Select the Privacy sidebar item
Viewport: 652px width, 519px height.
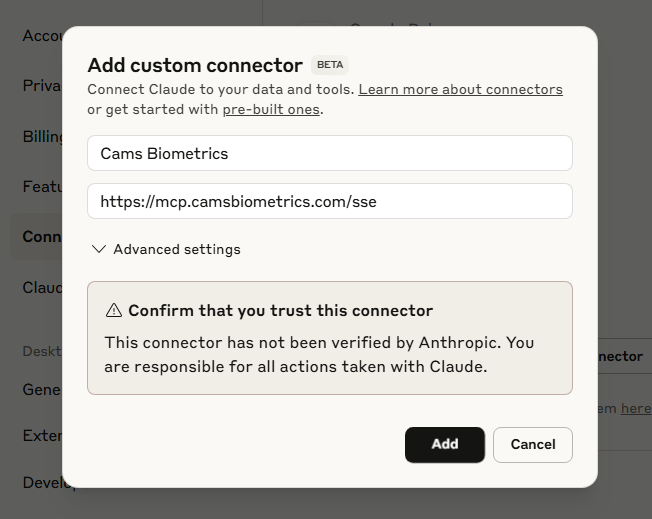42,86
